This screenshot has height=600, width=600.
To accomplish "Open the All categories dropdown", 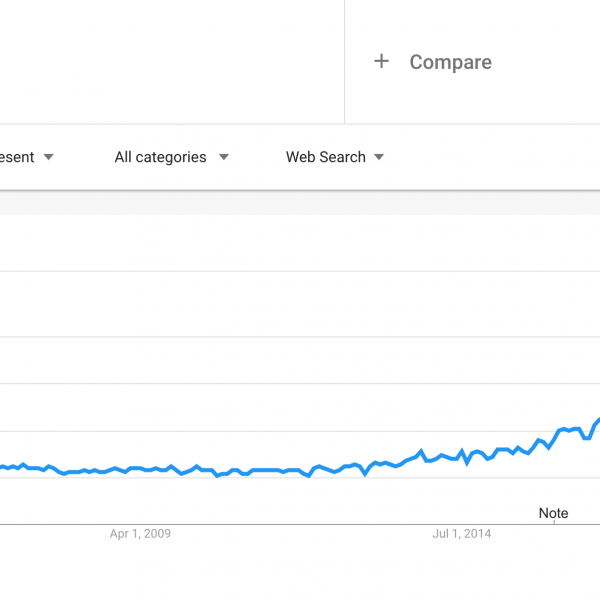I will [x=172, y=157].
